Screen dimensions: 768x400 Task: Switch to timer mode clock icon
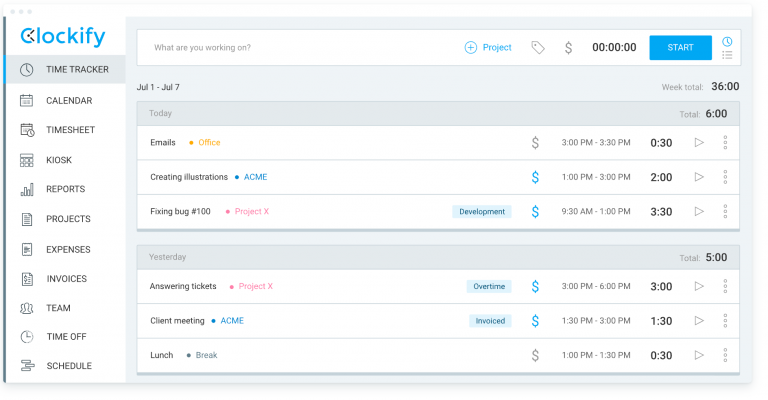point(727,41)
